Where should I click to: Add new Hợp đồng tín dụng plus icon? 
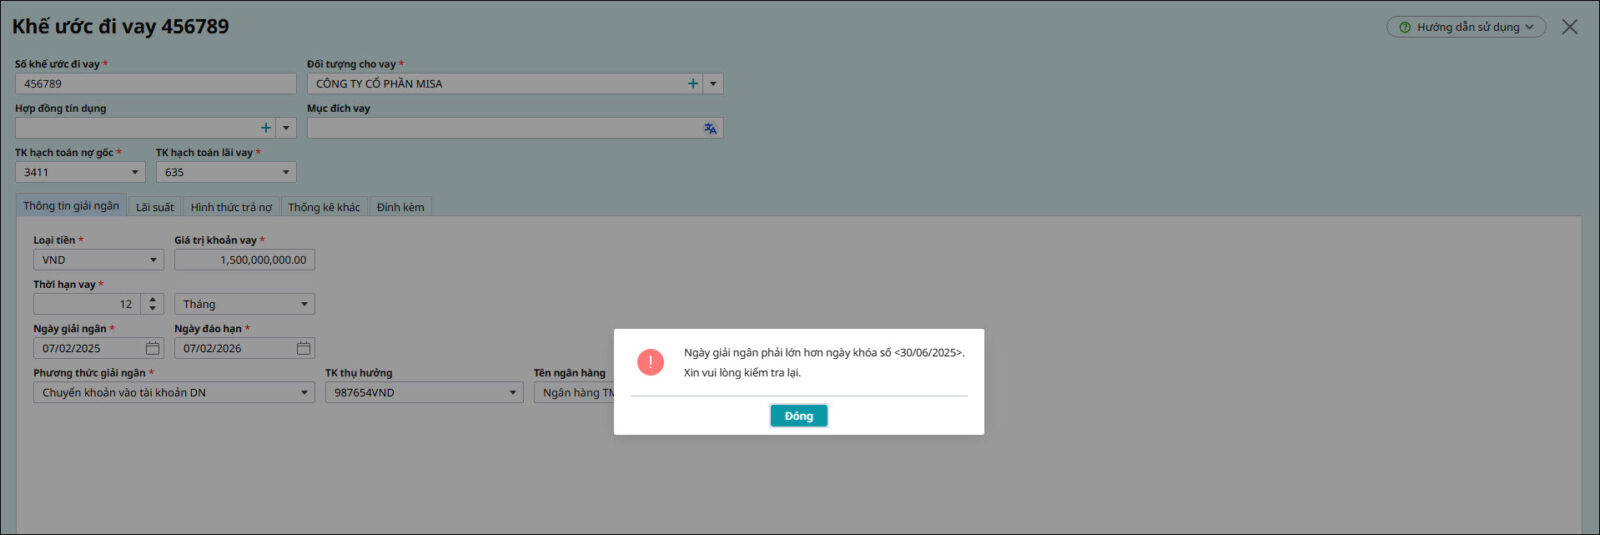[266, 128]
